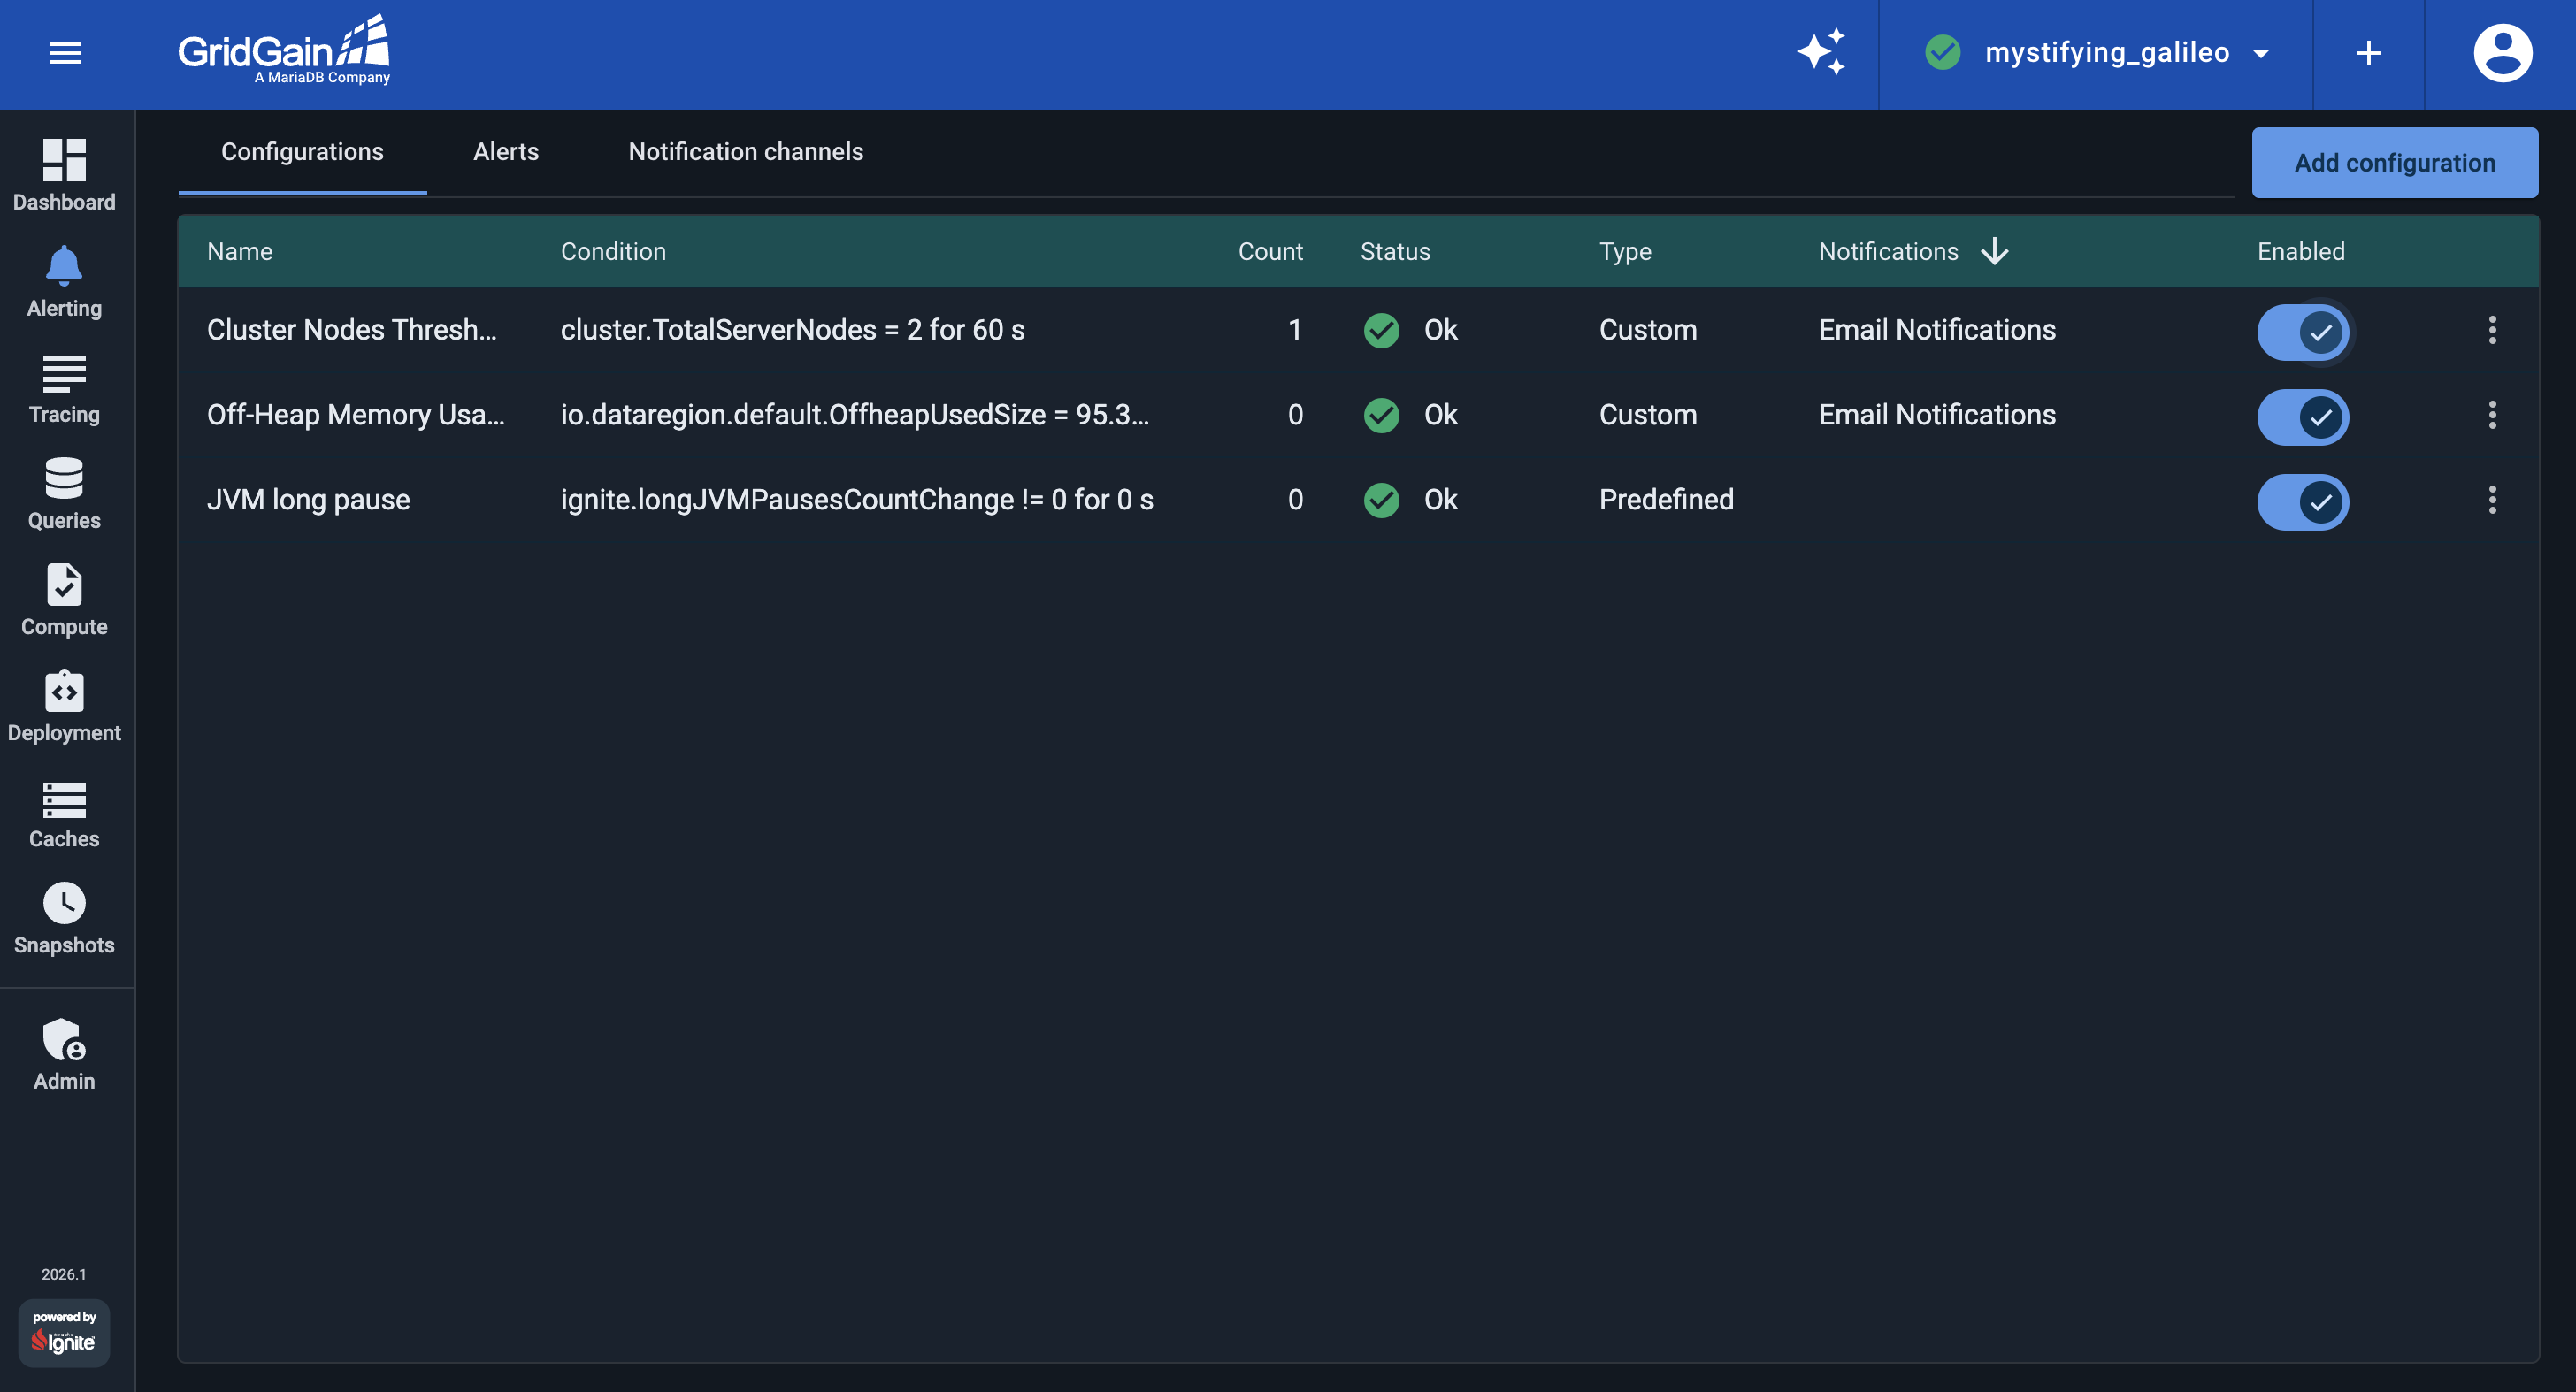Click condition io.dataregion.default.OffheapUsedSize
This screenshot has height=1392, width=2576.
tap(855, 415)
